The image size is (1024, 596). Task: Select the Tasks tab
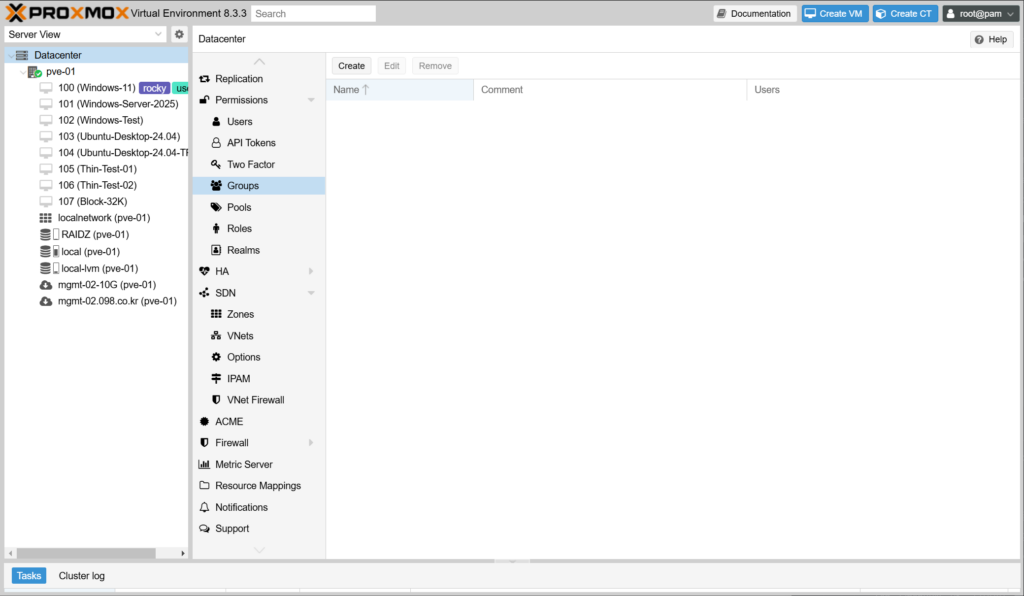tap(29, 576)
